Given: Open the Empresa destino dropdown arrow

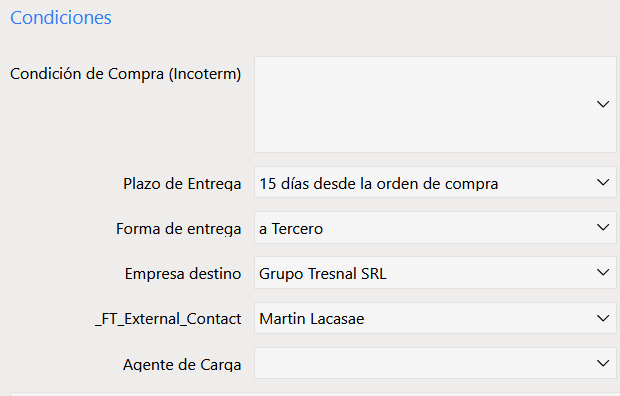Looking at the screenshot, I should (603, 273).
